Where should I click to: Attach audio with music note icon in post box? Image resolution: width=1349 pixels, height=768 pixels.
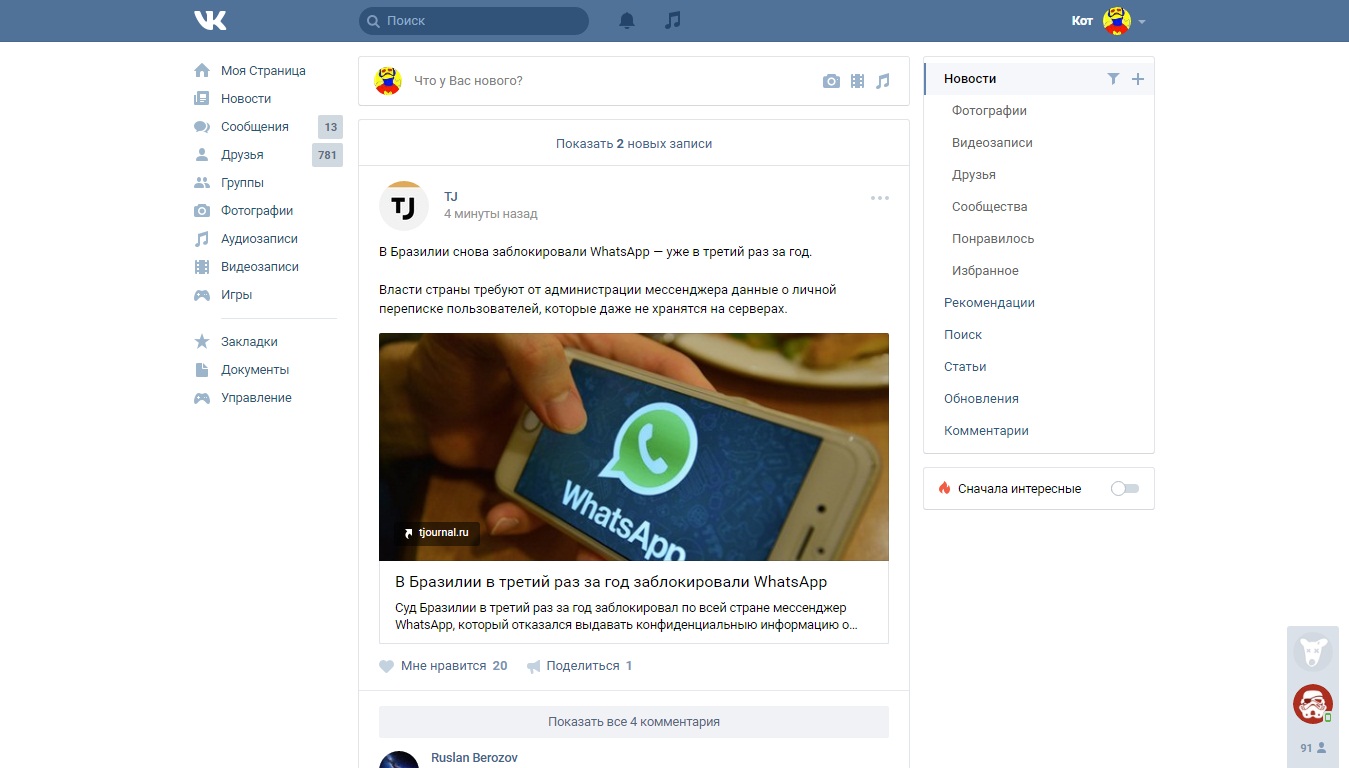883,81
